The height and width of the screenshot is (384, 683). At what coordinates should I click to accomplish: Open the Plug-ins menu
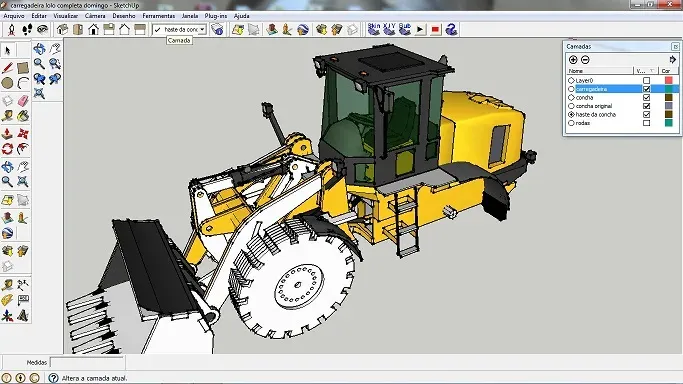pyautogui.click(x=216, y=16)
